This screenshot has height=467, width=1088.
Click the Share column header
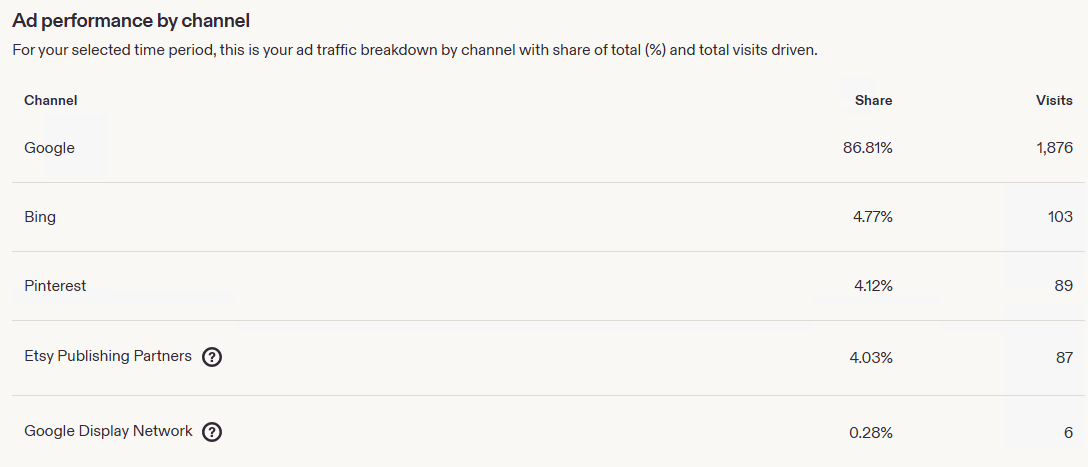point(874,101)
